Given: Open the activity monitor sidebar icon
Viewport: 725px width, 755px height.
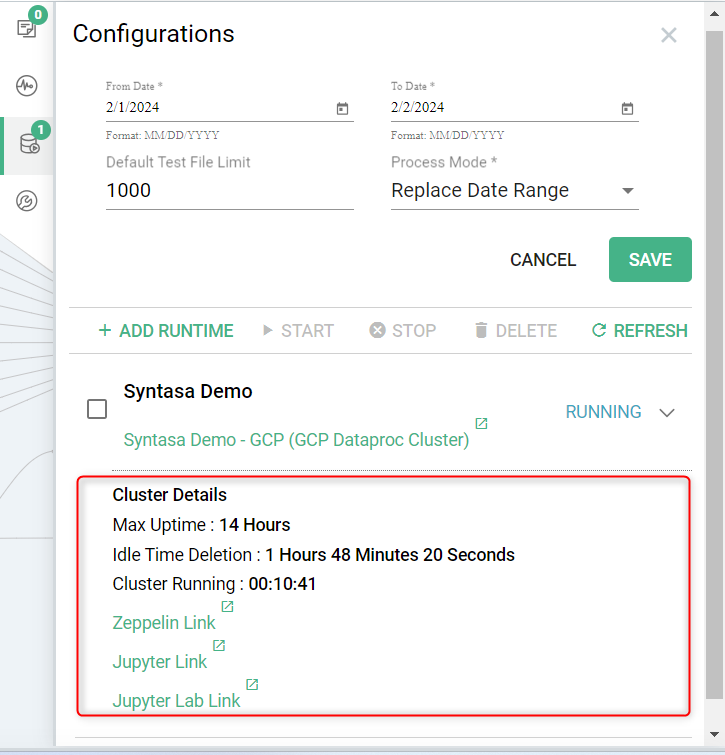Looking at the screenshot, I should [x=27, y=85].
